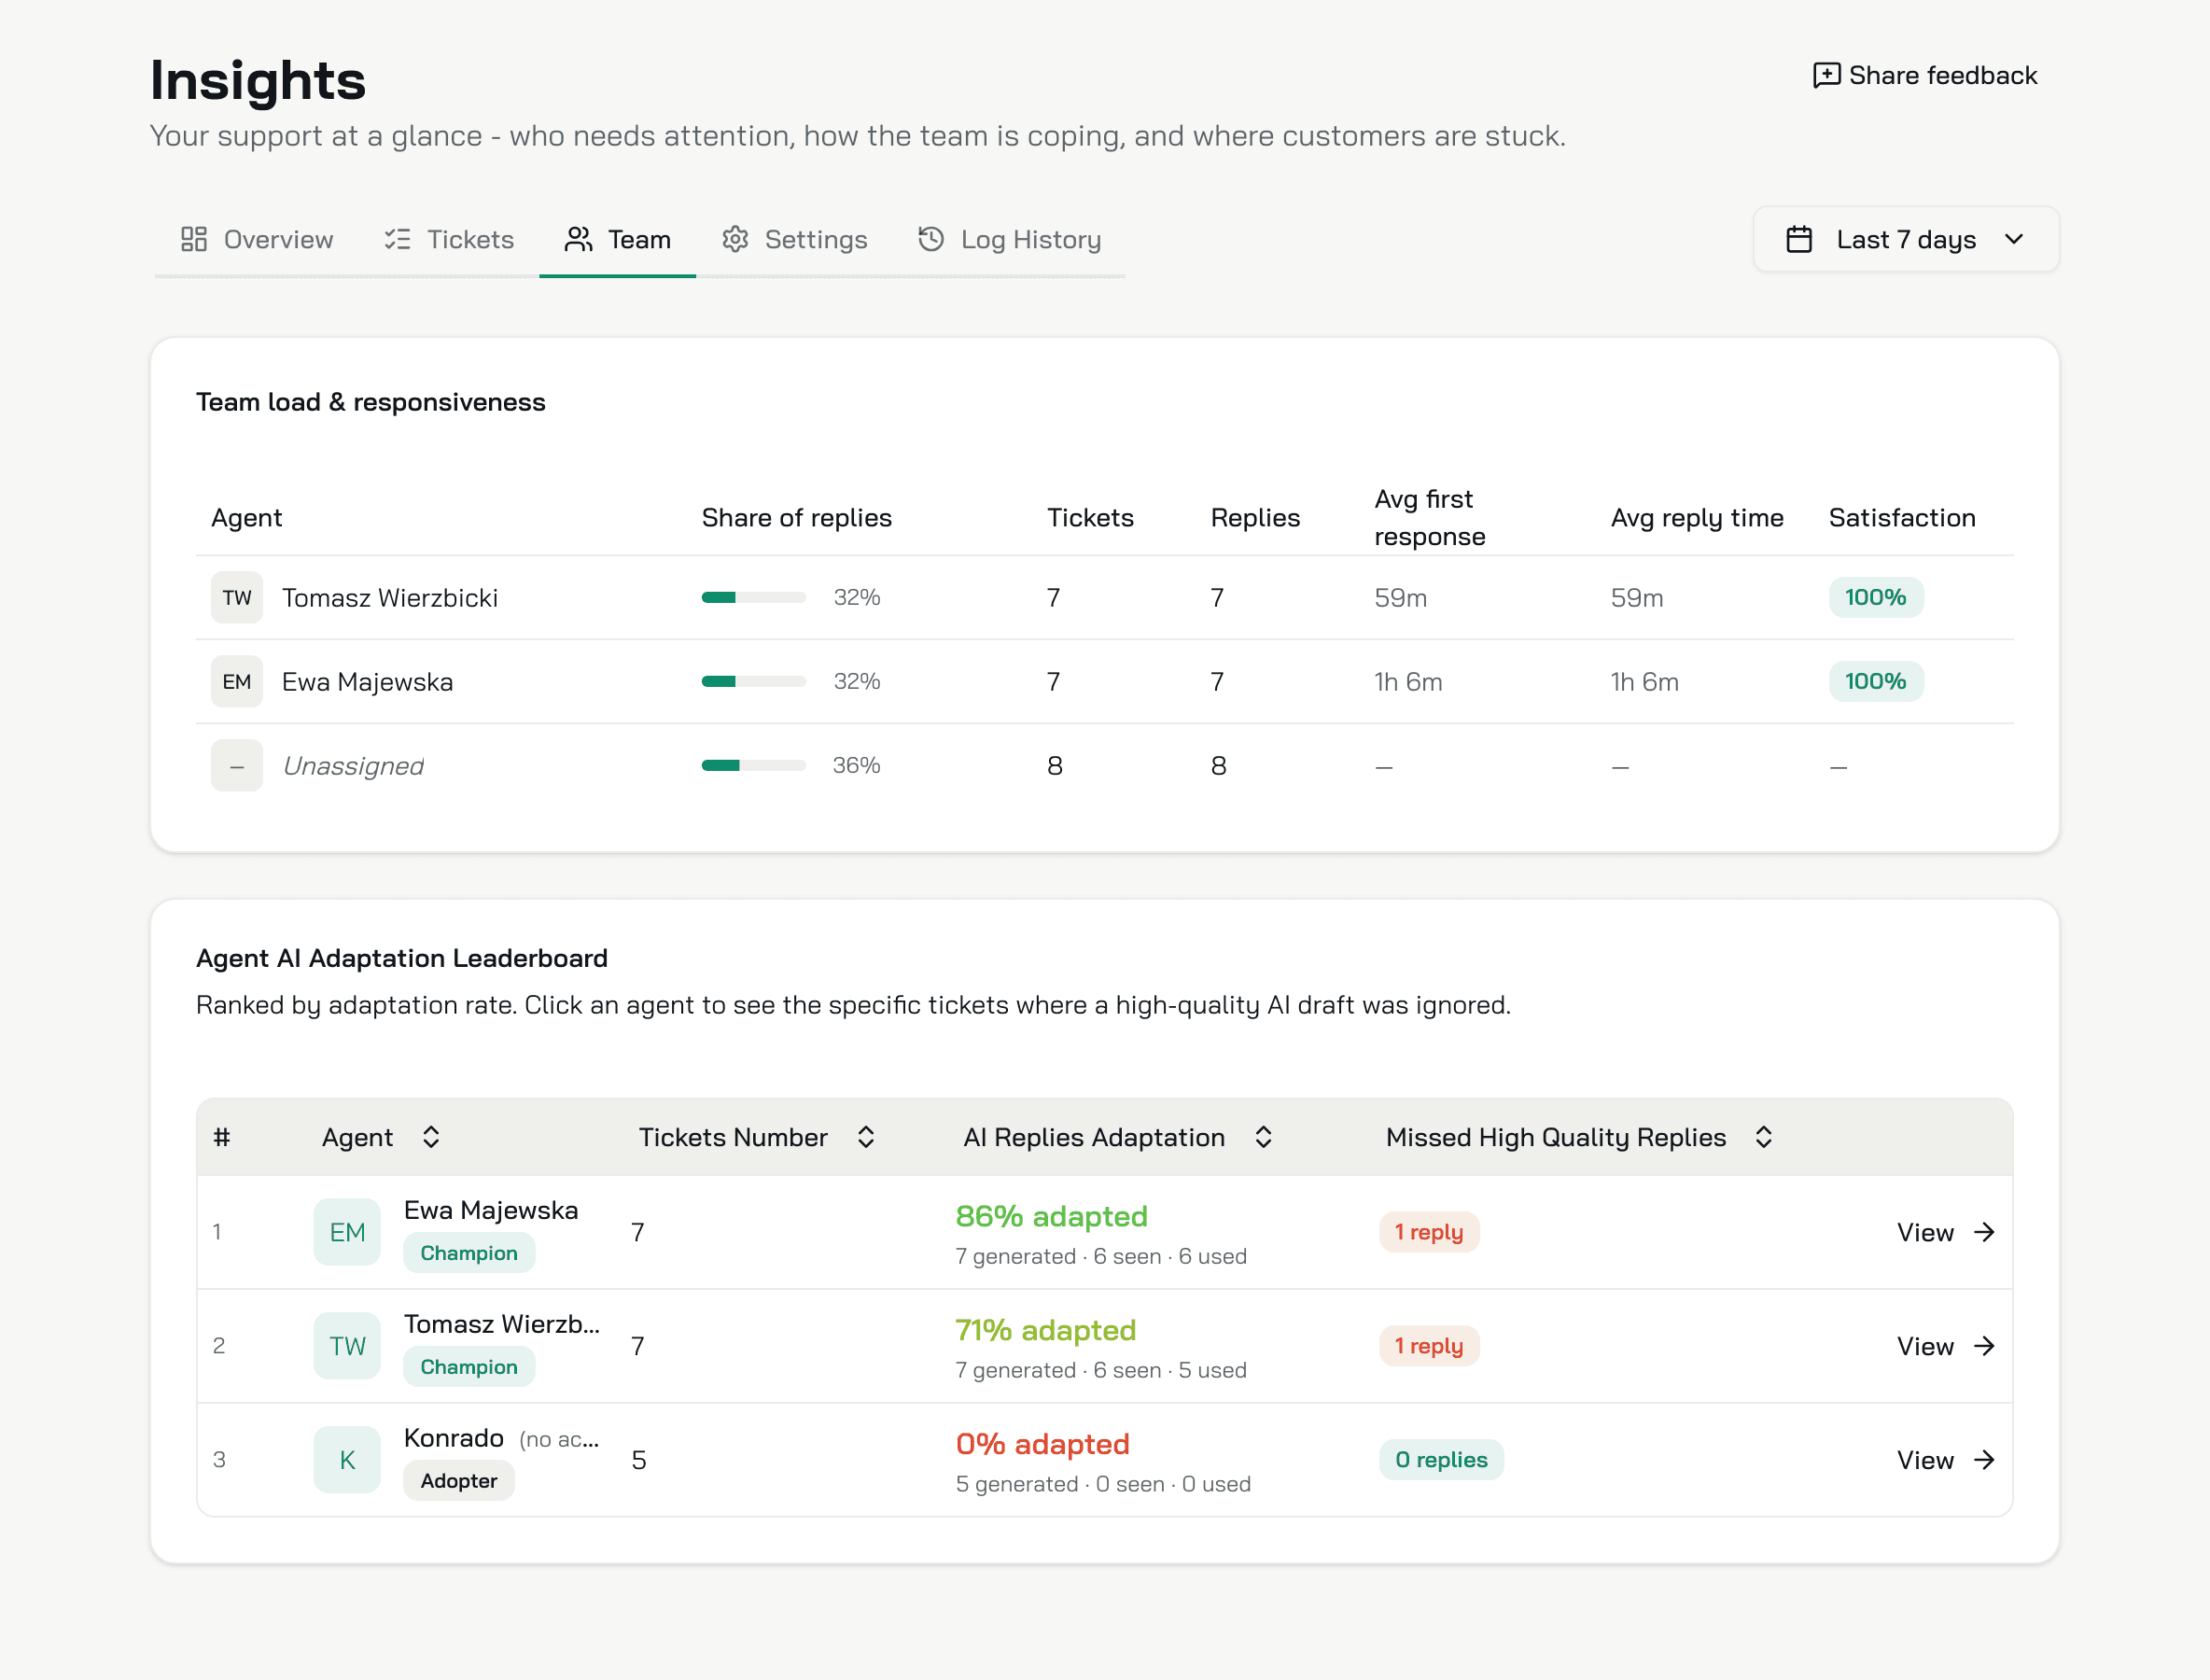
Task: Open the Last 7 days dropdown chevron
Action: click(2014, 240)
